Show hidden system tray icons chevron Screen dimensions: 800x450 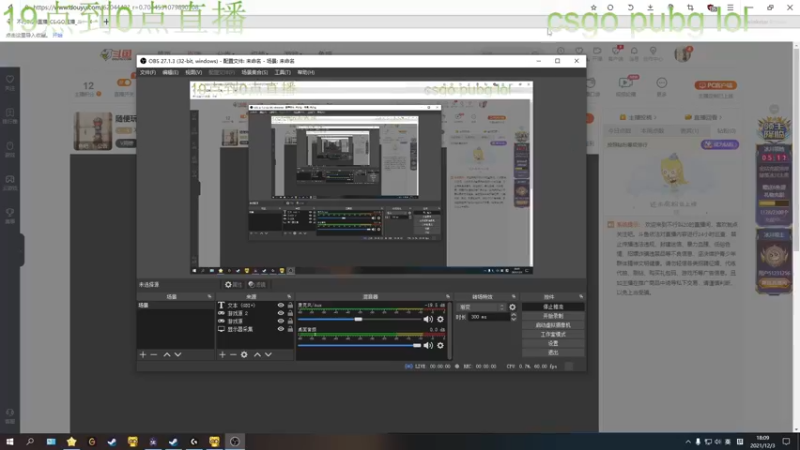coord(688,441)
